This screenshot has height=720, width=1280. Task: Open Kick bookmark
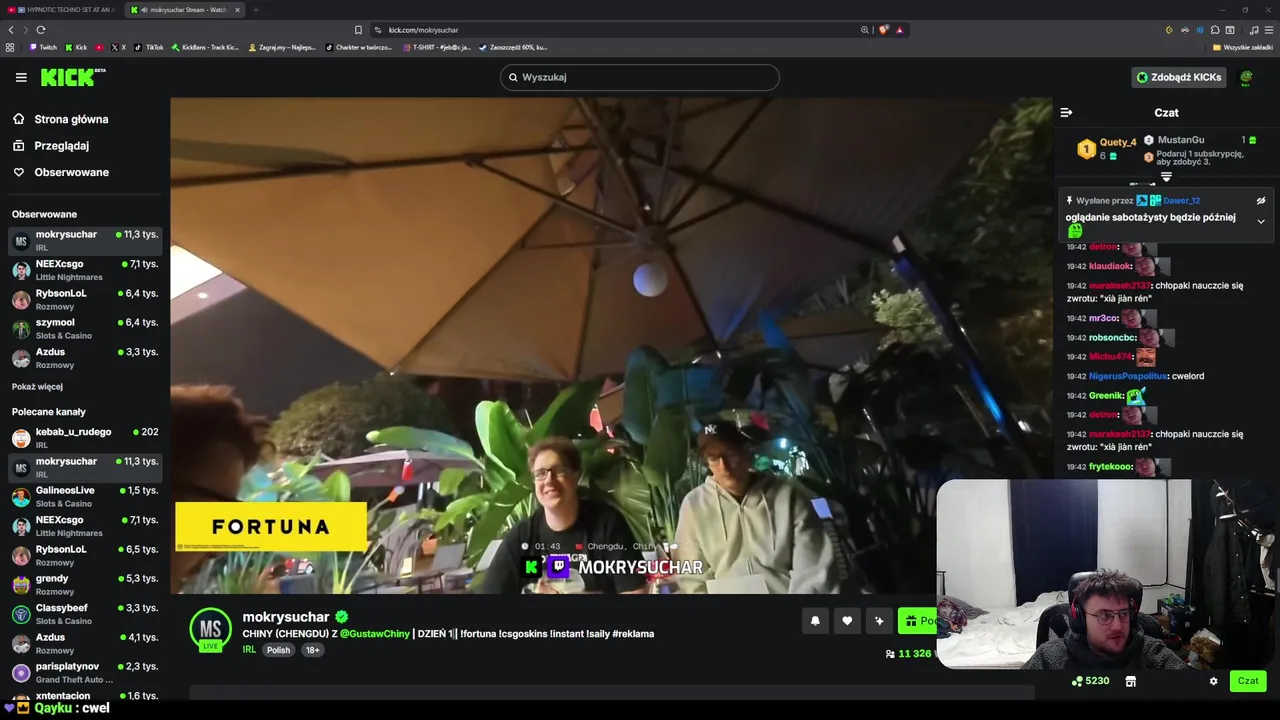pyautogui.click(x=76, y=47)
